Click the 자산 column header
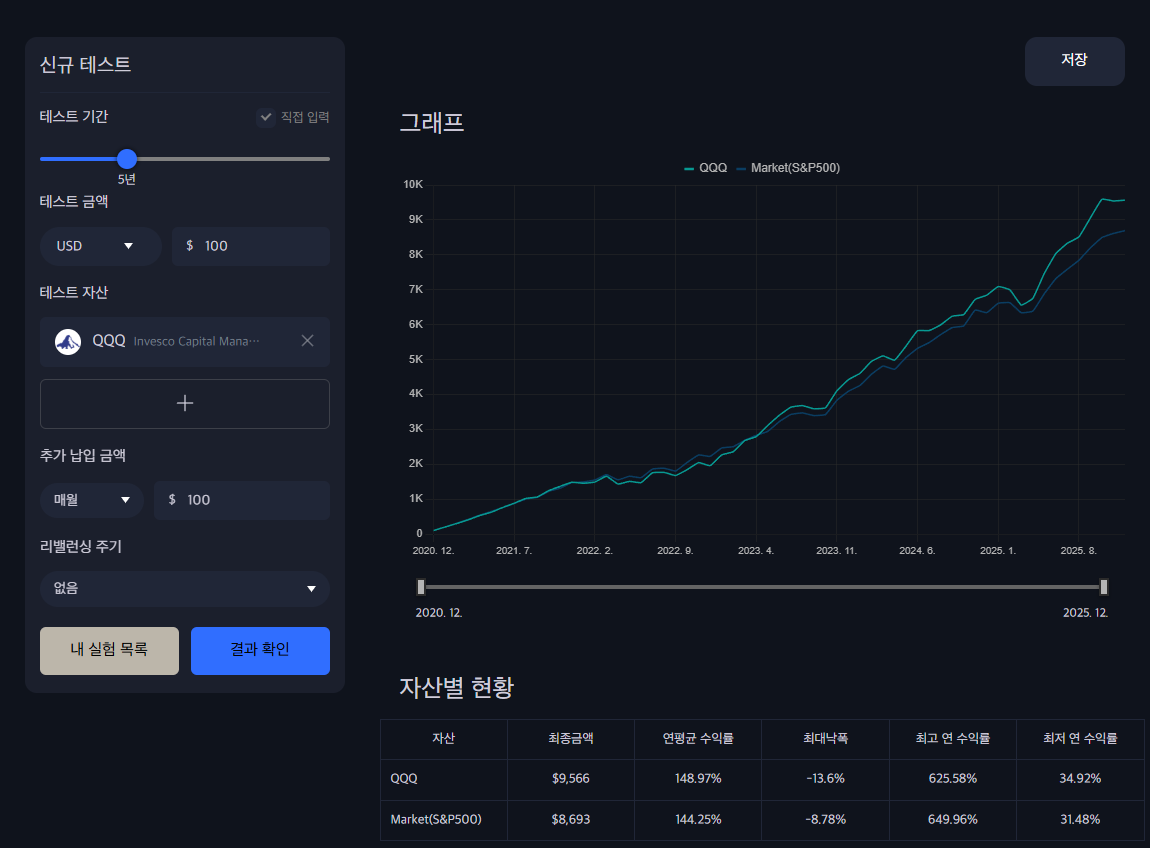This screenshot has height=848, width=1150. (x=444, y=739)
